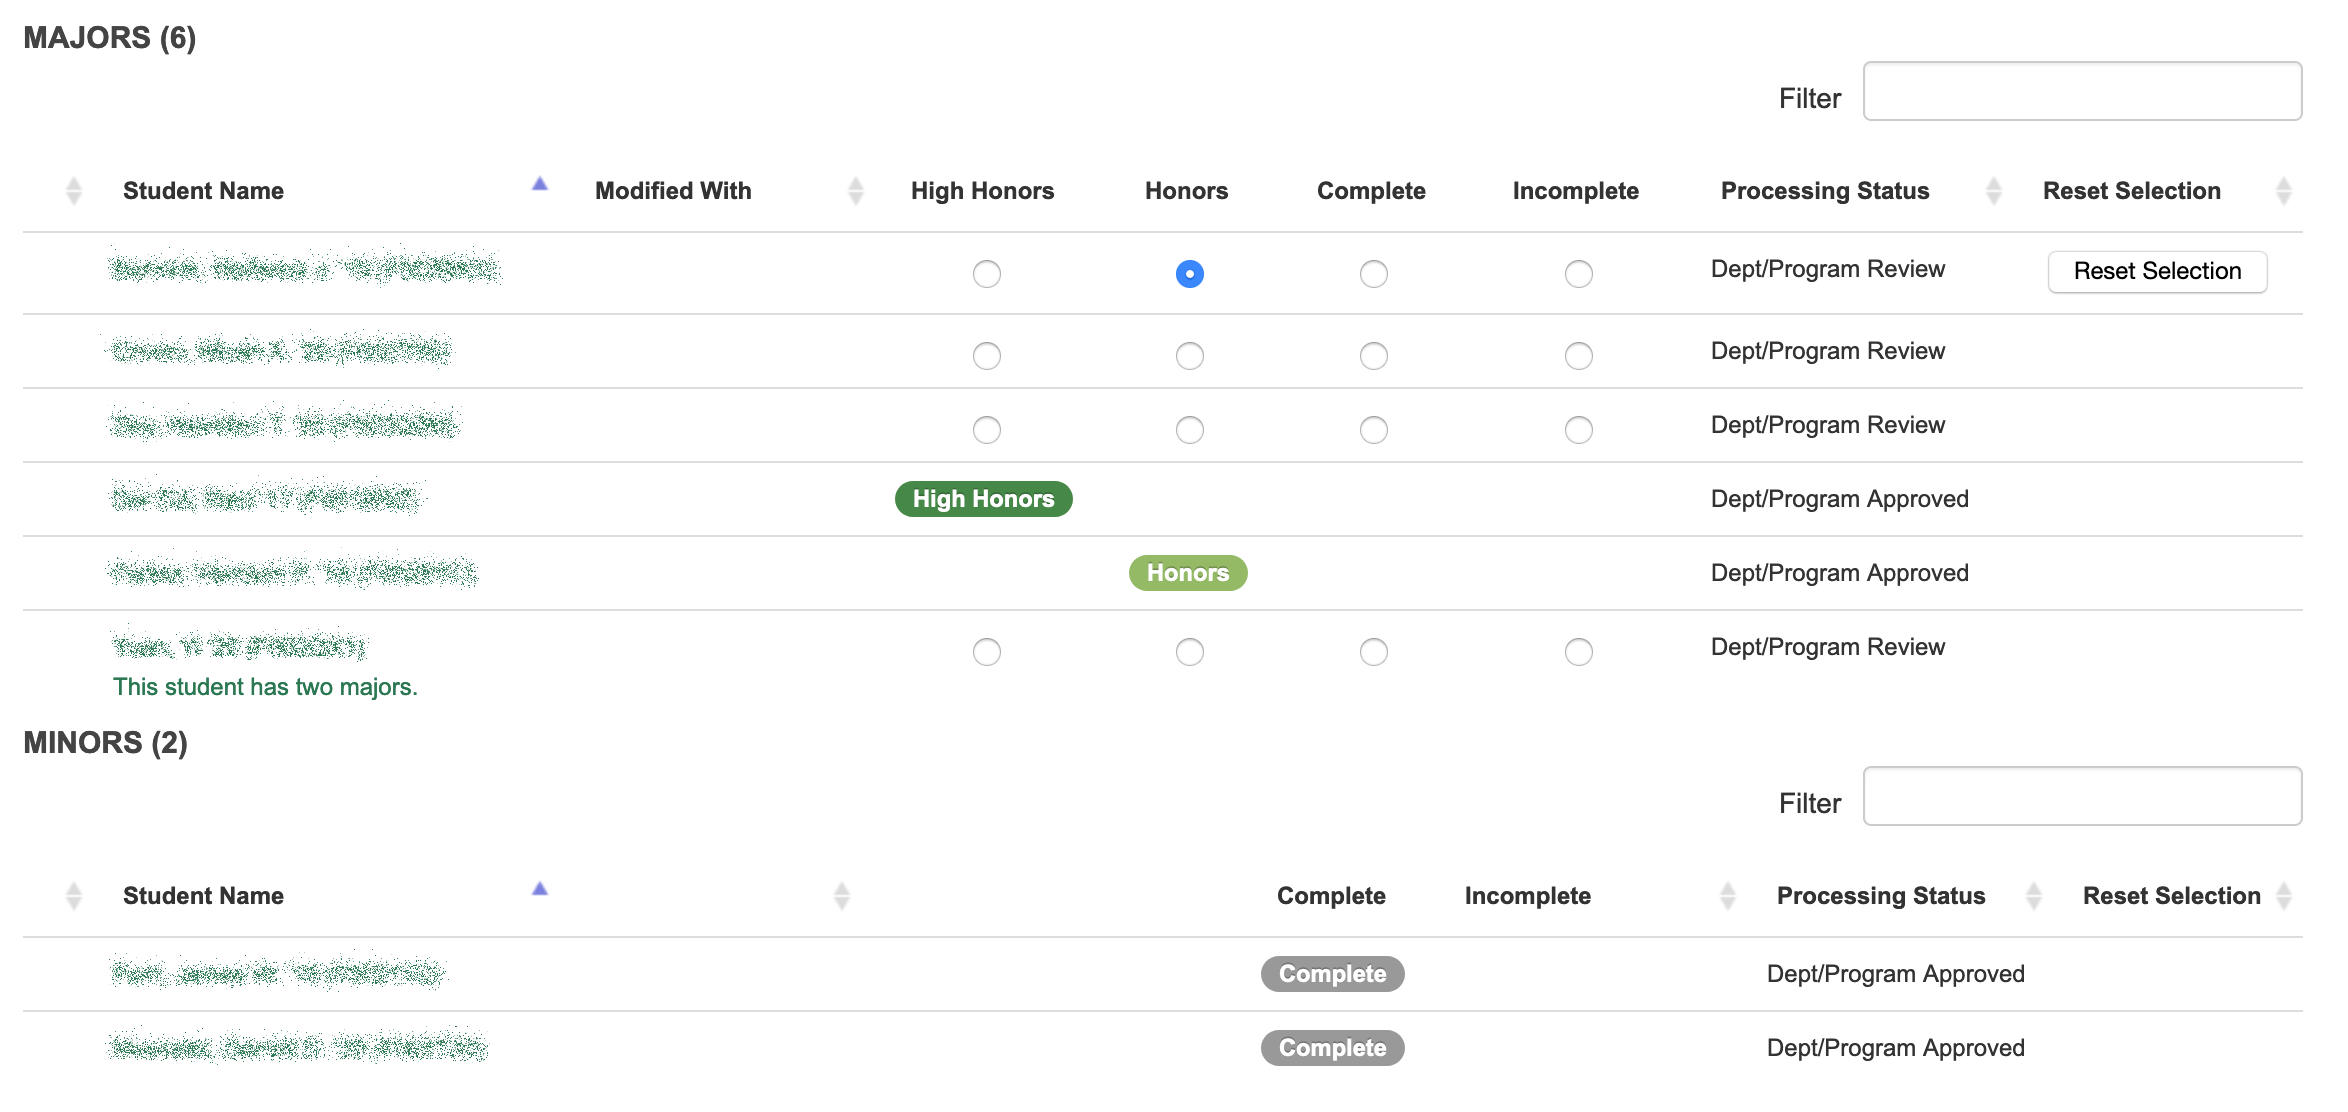The image size is (2348, 1112).
Task: Click sort arrows left of Minors Student Name
Action: point(73,896)
